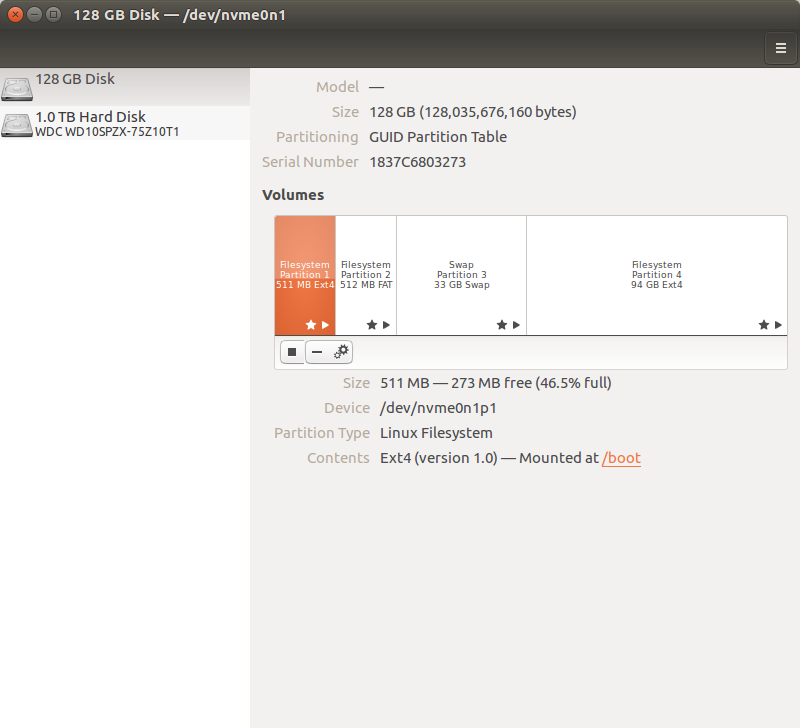Open additional partition options via the gears icon

[x=341, y=352]
